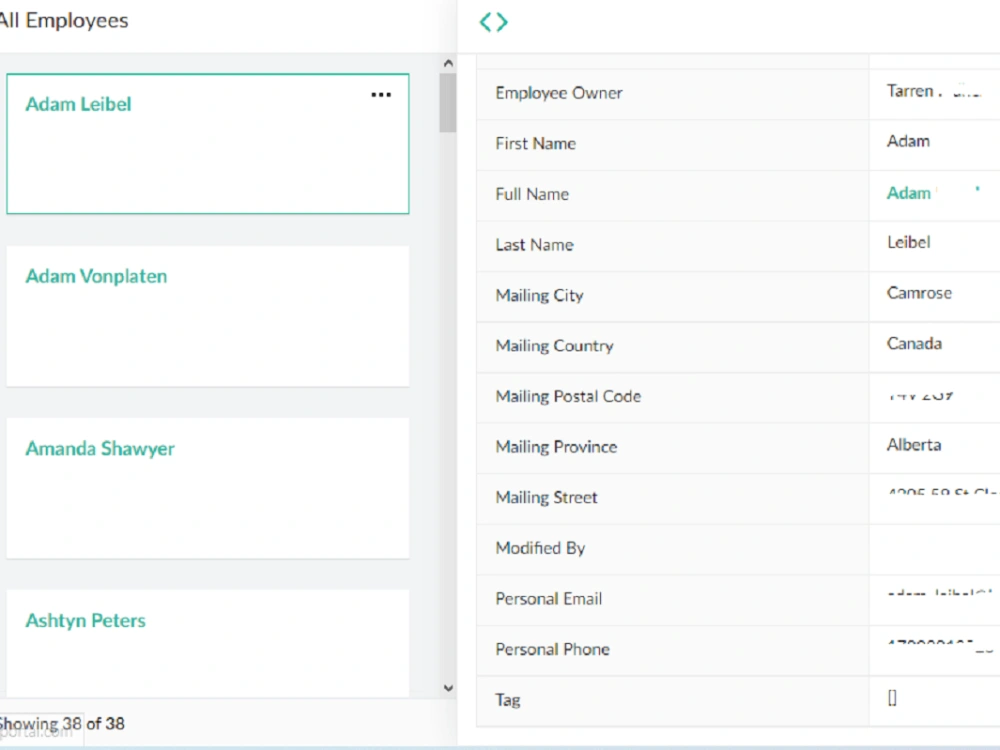Click the Mailing Country value Canada

pos(914,344)
